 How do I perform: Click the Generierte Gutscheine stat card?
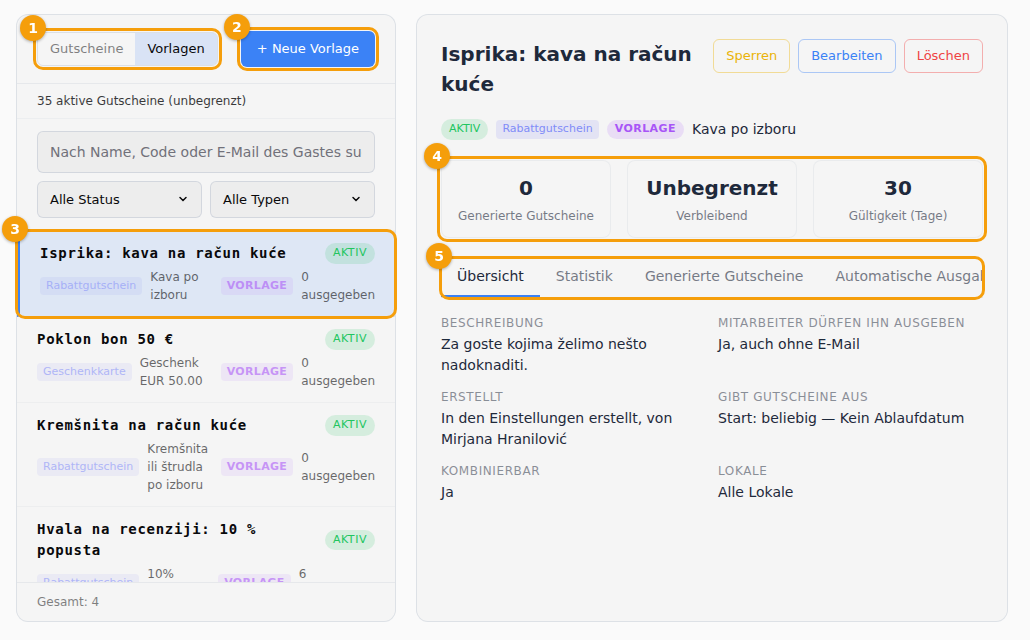click(x=526, y=199)
